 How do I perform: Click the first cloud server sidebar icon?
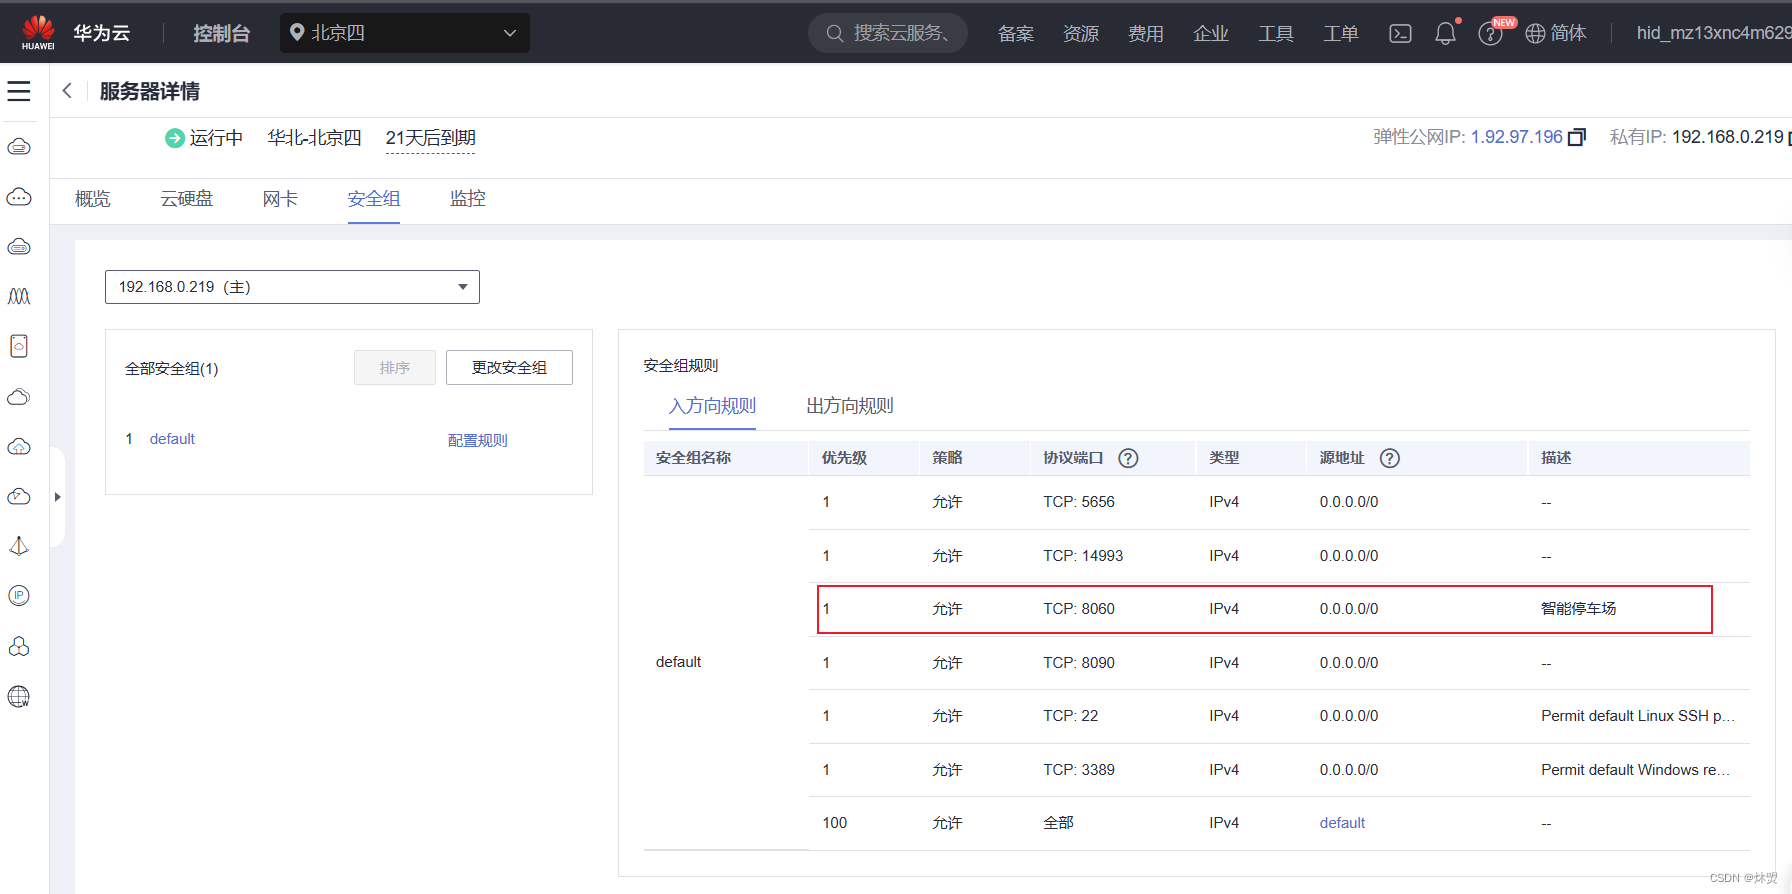(19, 147)
